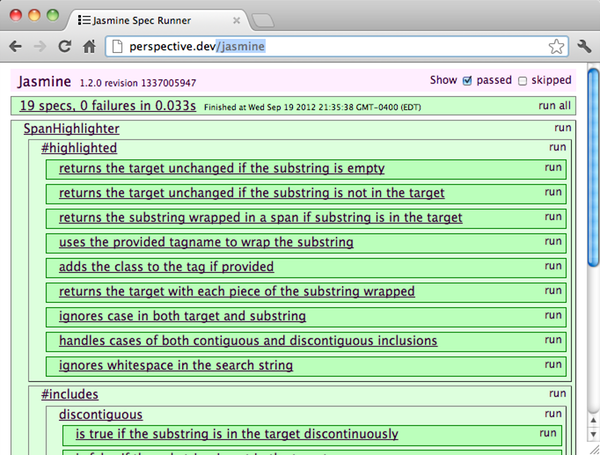
Task: Open a new browser tab
Action: [x=262, y=20]
